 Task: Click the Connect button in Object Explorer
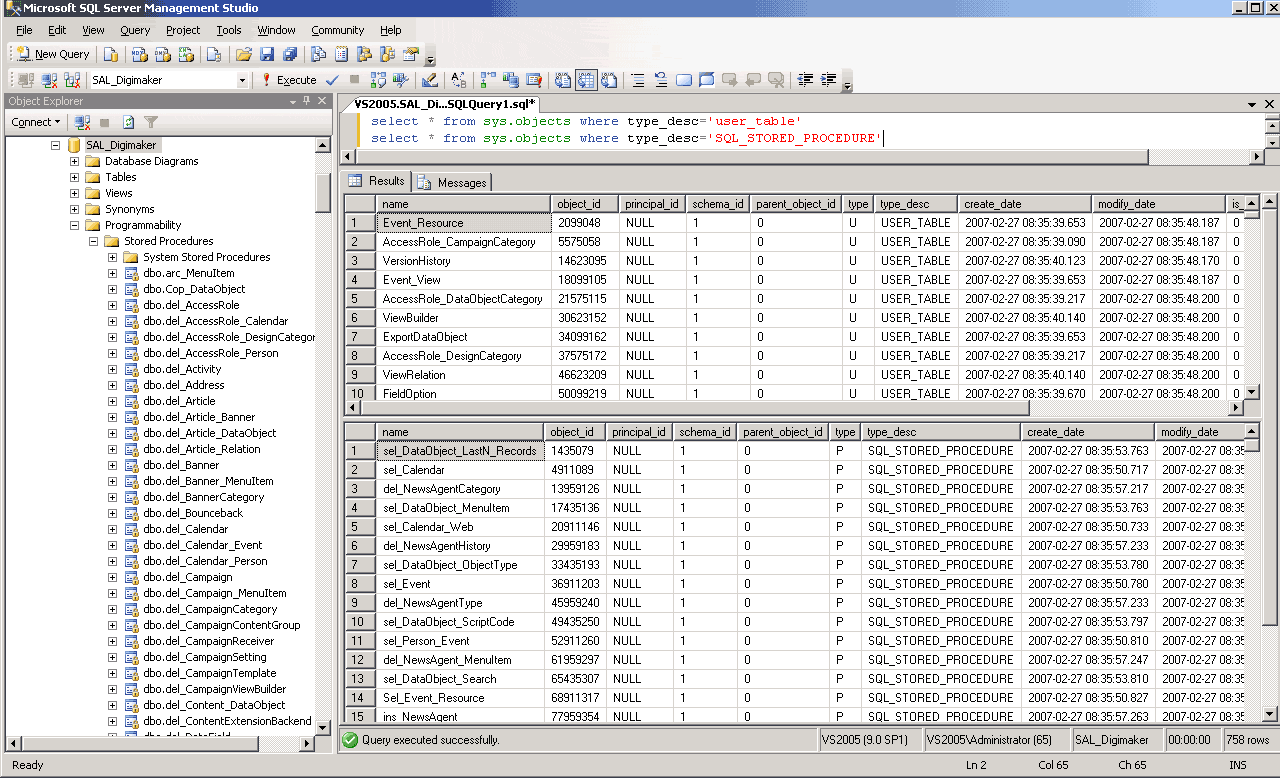coord(35,122)
